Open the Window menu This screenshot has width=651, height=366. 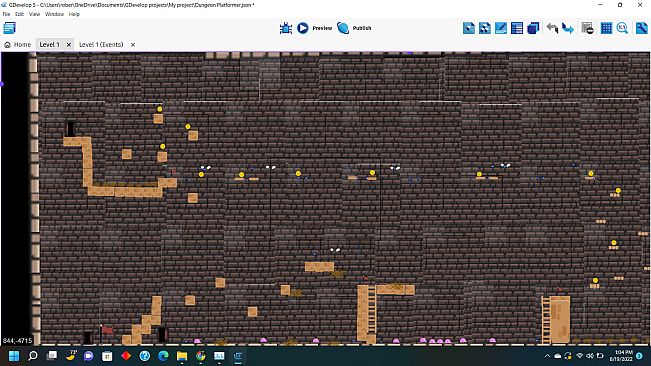54,14
